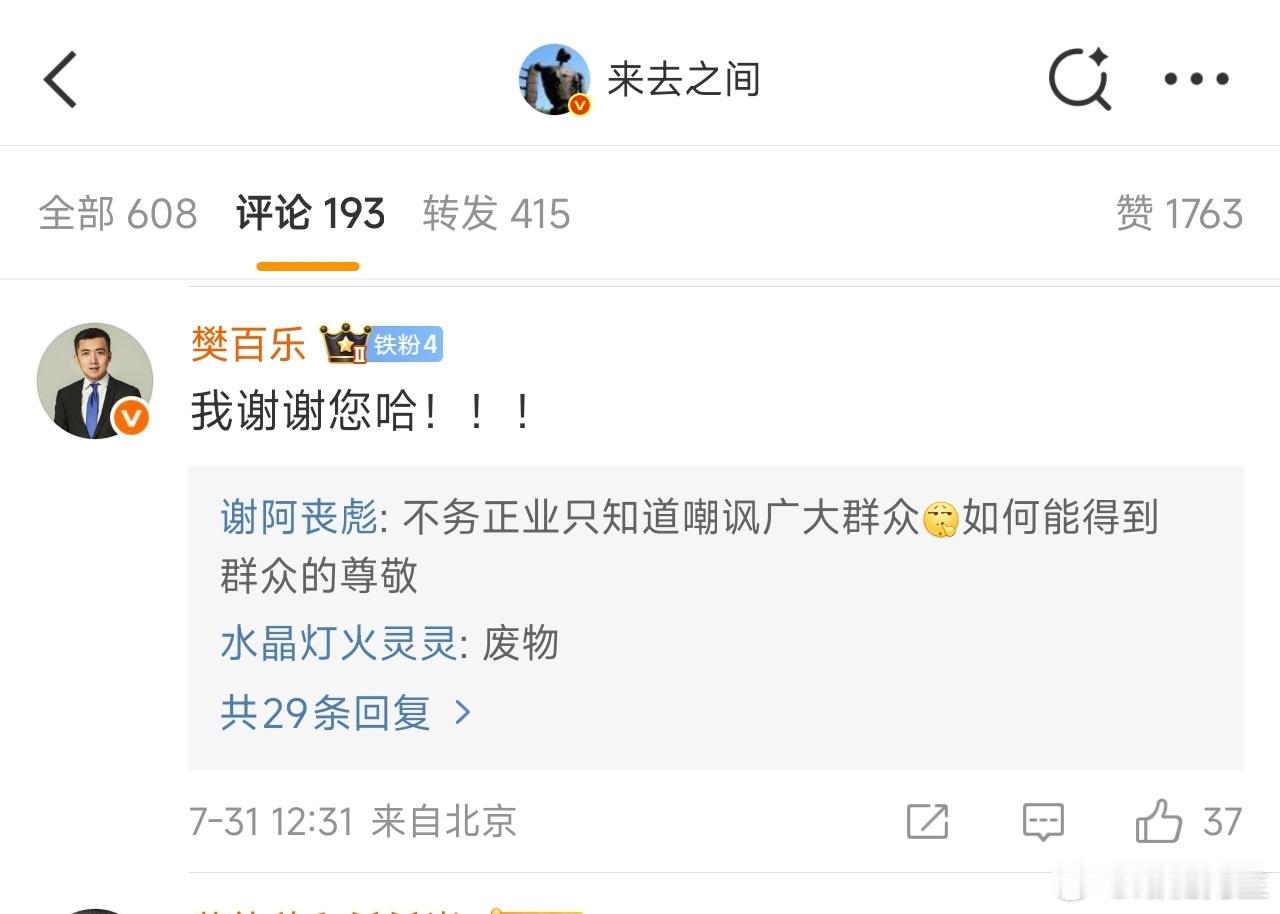Viewport: 1280px width, 914px height.
Task: Select the 评论 193 tab
Action: coord(310,214)
